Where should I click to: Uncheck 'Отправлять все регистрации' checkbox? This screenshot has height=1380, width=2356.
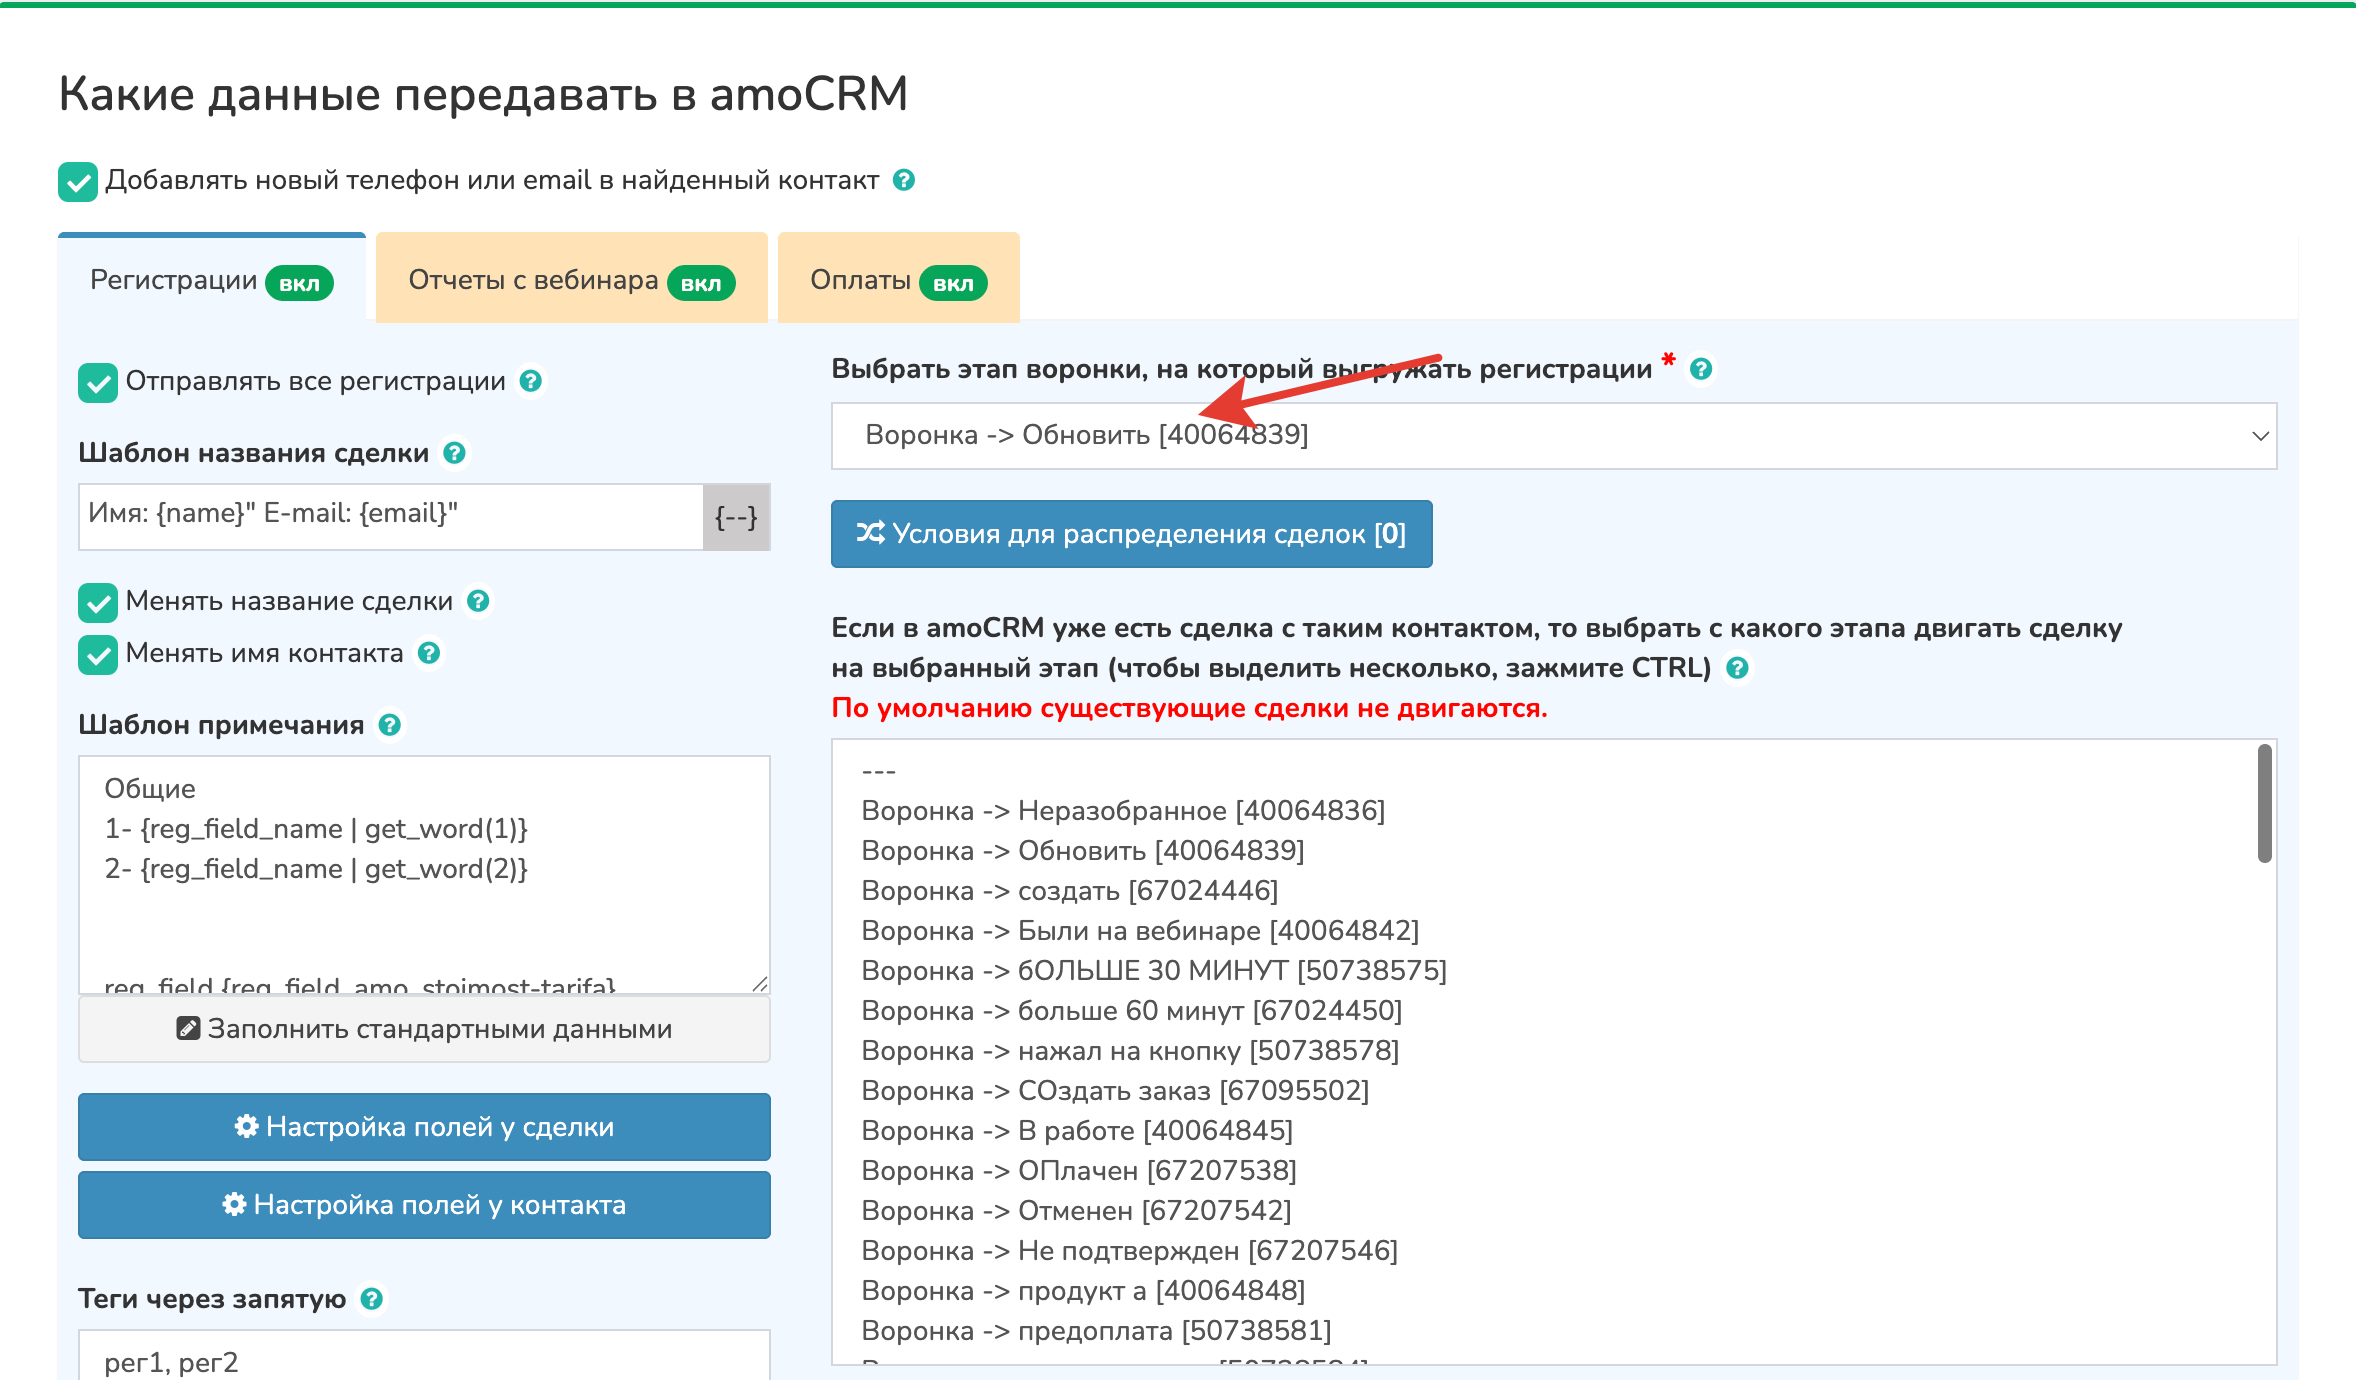tap(98, 382)
